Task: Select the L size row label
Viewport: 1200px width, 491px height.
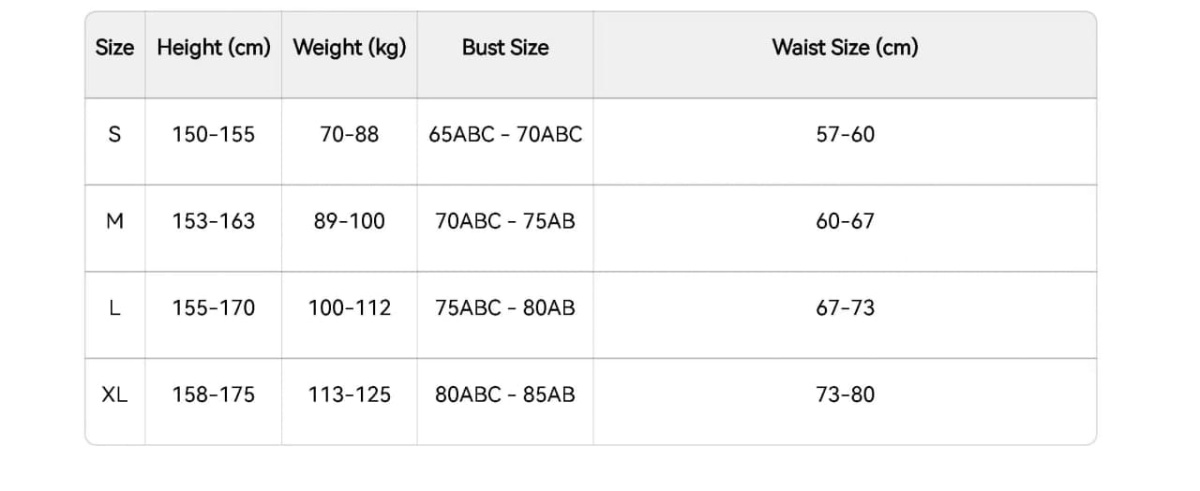Action: pos(115,308)
